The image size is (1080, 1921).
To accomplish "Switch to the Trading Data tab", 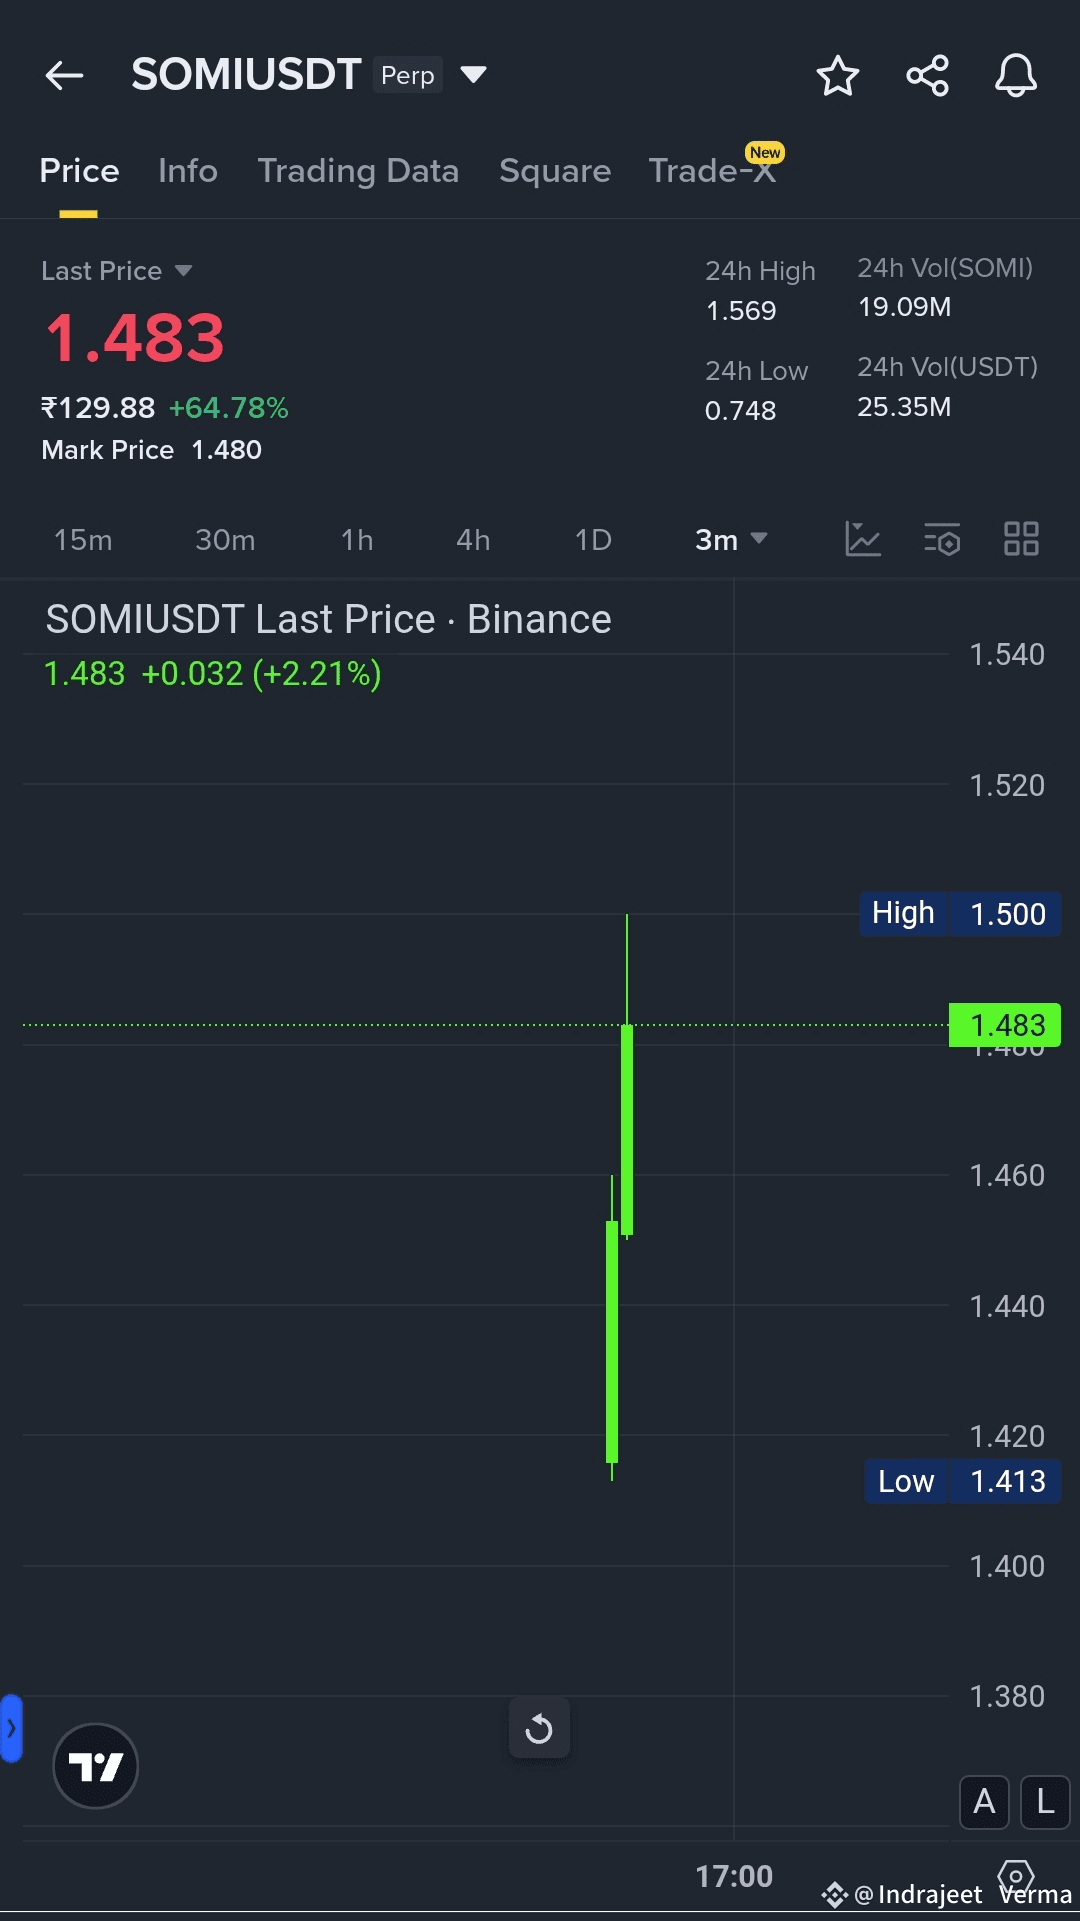I will pyautogui.click(x=358, y=171).
